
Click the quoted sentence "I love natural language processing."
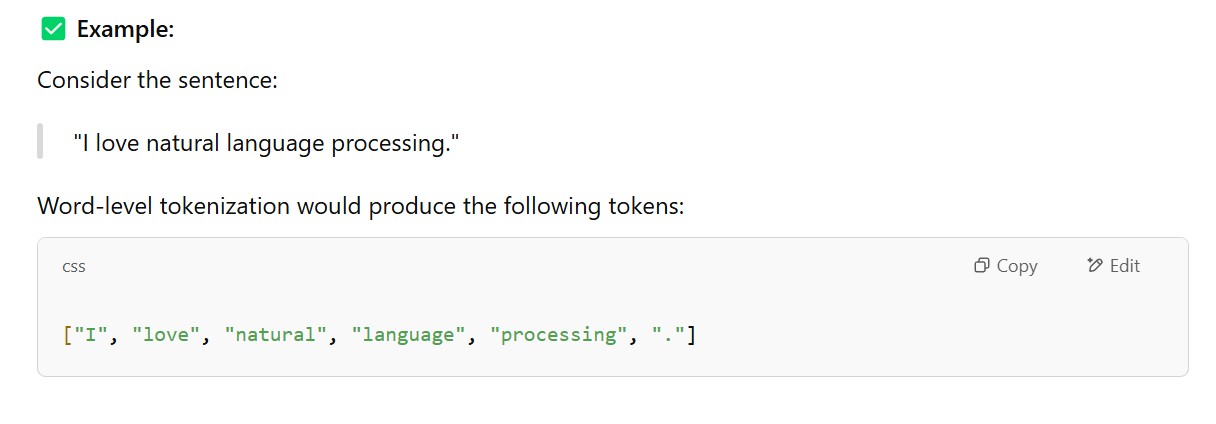coord(266,143)
